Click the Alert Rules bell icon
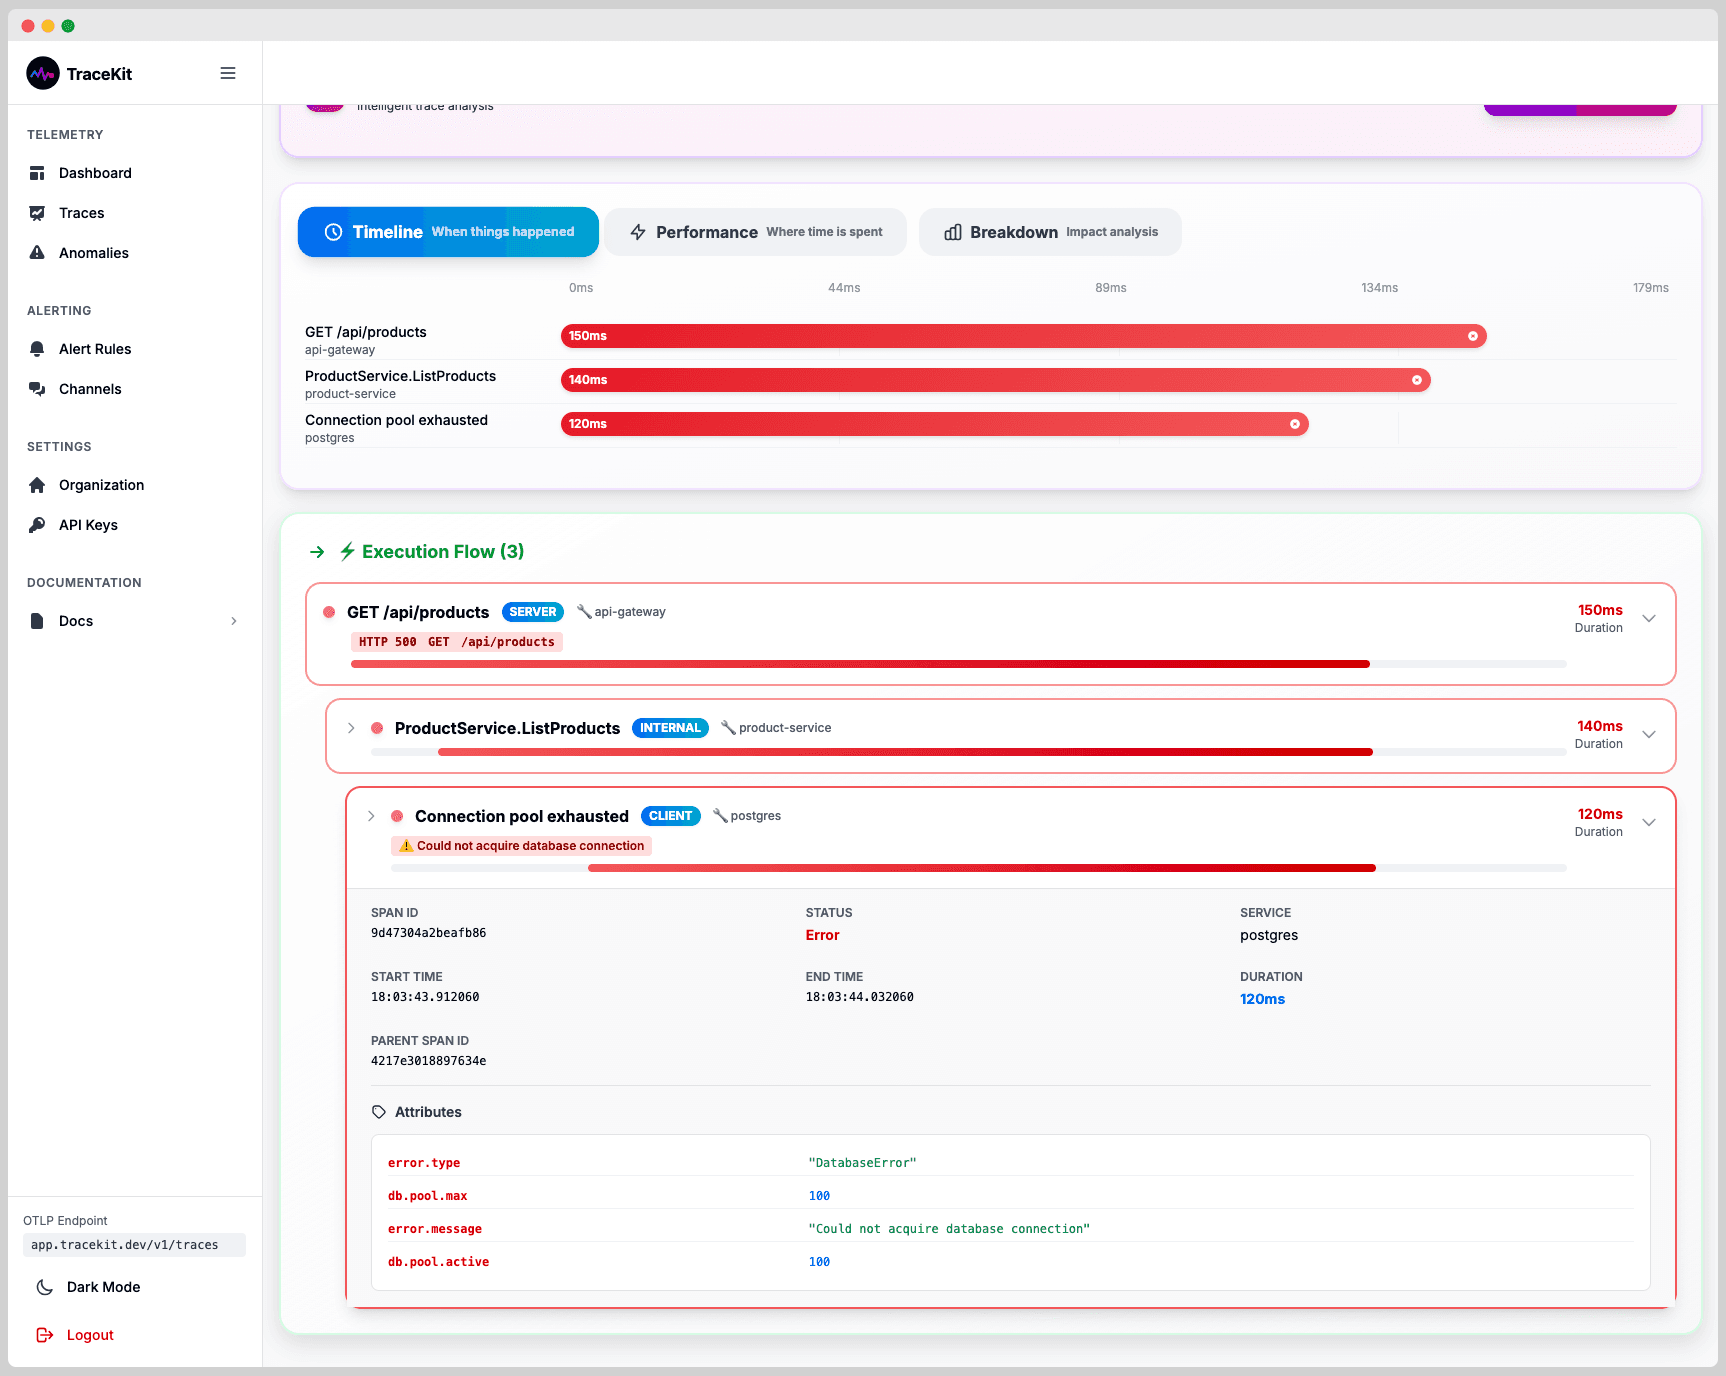Image resolution: width=1726 pixels, height=1376 pixels. pos(37,348)
